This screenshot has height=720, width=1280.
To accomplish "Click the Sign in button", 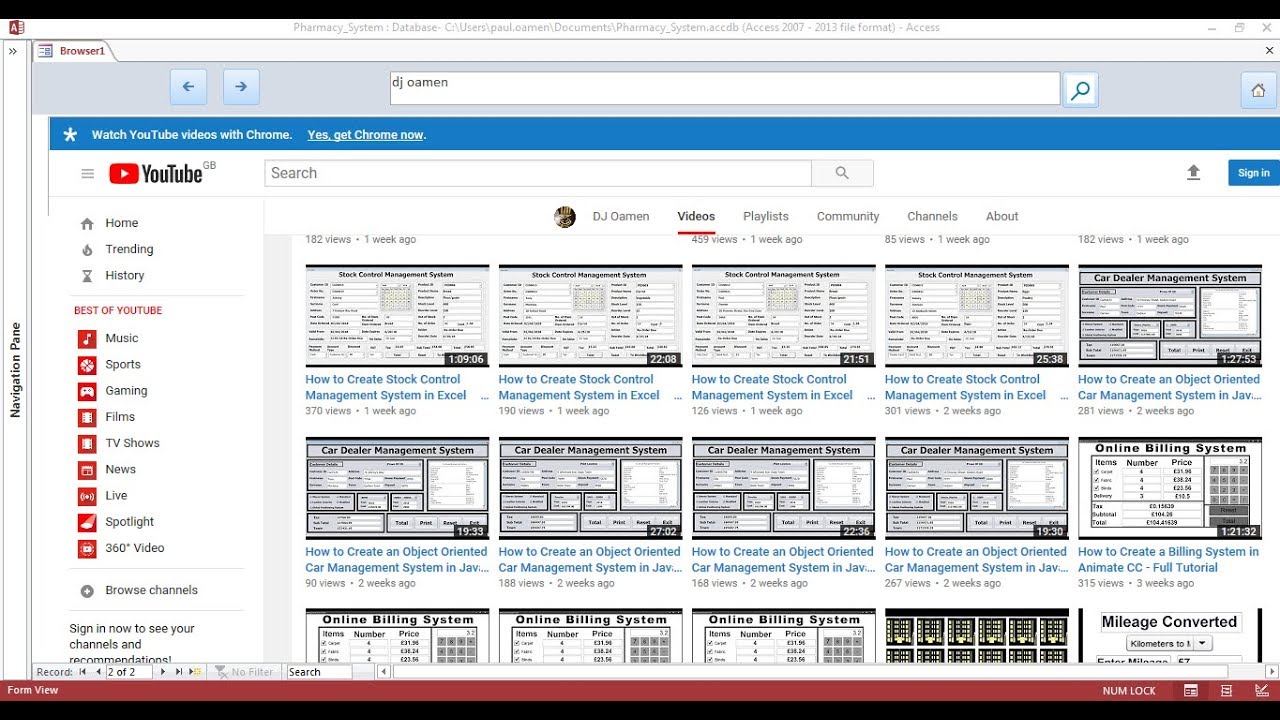I will pyautogui.click(x=1253, y=173).
